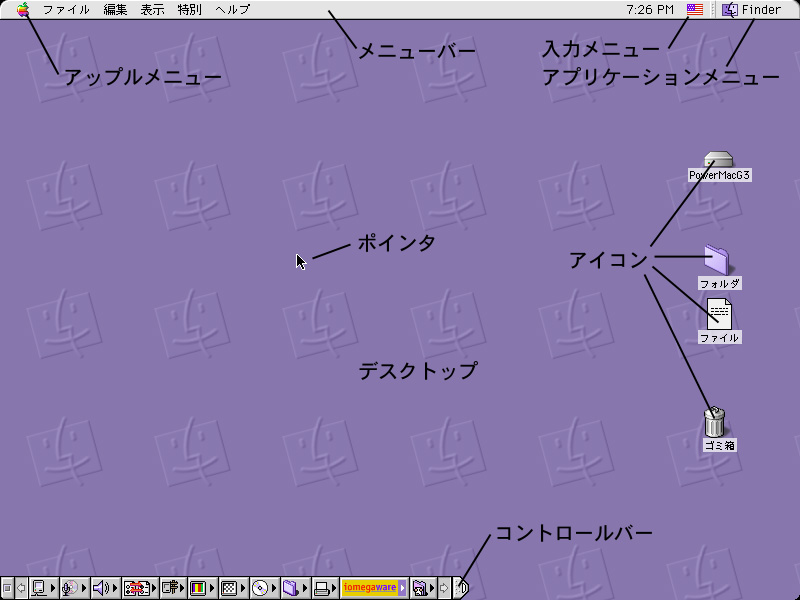Open the color bars monitor depth module
Viewport: 800px width, 600px height.
point(198,588)
